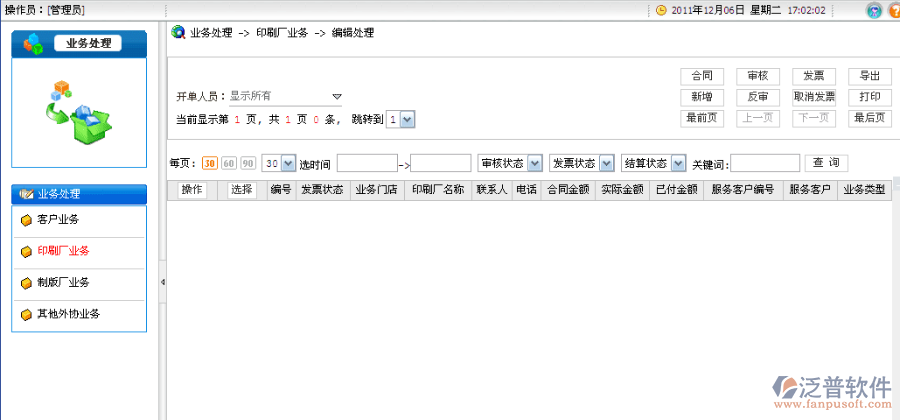Click the globe search icon in breadcrumb

pyautogui.click(x=178, y=32)
